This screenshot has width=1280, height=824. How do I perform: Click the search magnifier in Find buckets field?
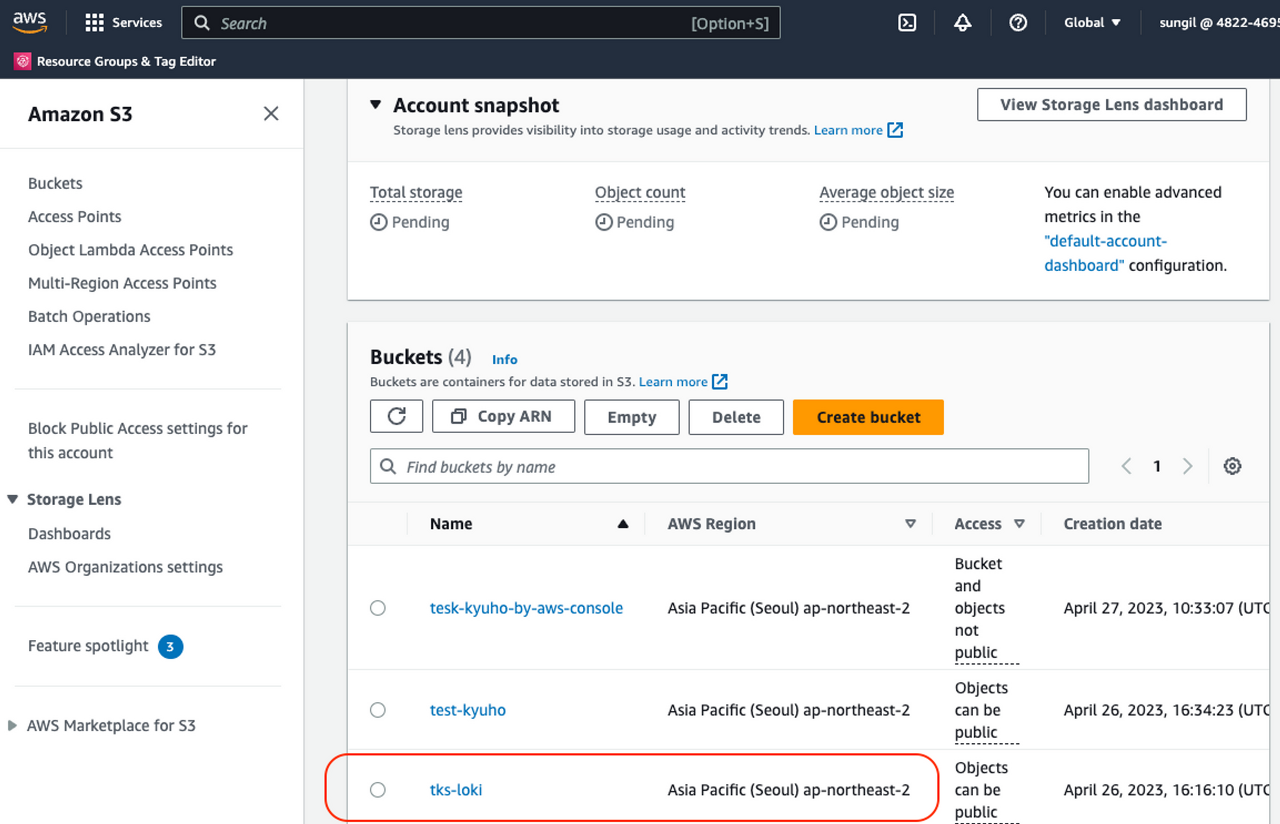388,467
